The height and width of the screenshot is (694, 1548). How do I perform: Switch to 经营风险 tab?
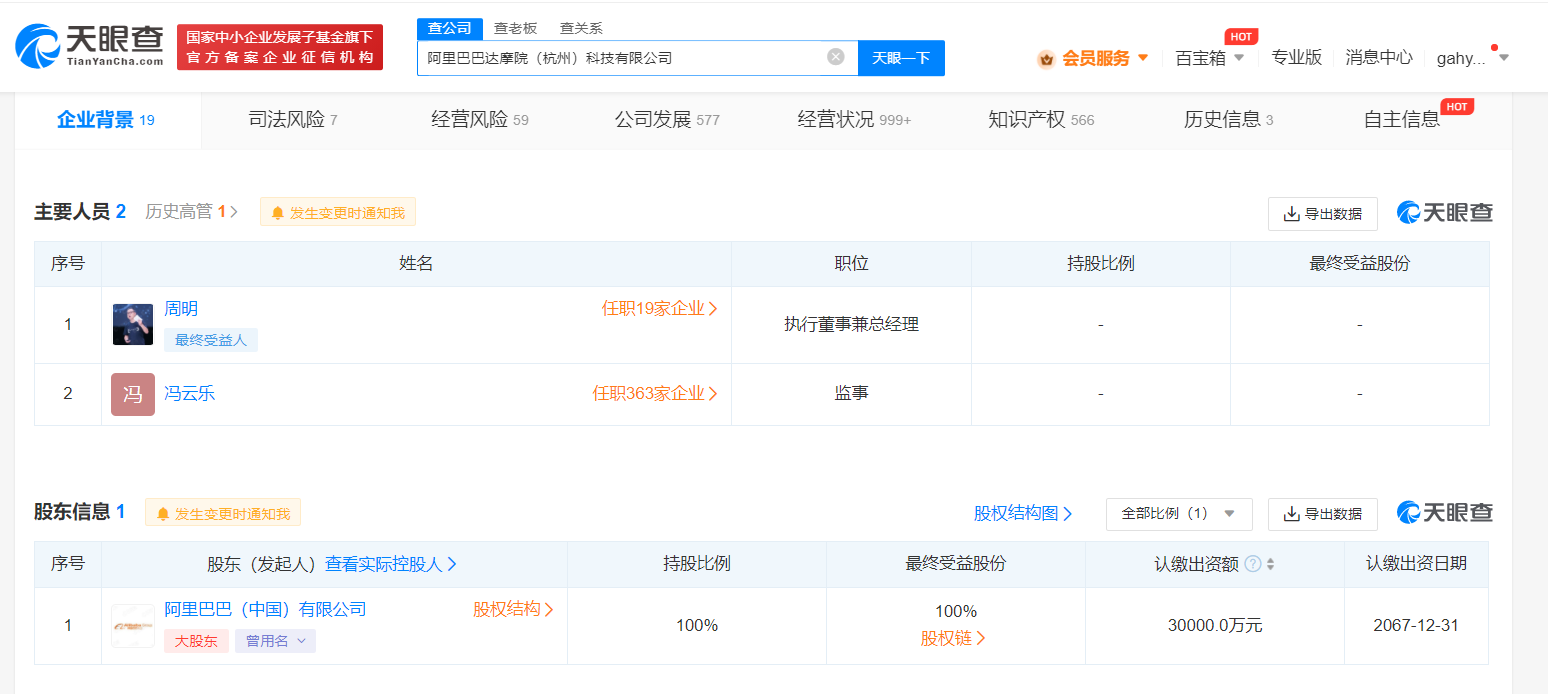480,120
